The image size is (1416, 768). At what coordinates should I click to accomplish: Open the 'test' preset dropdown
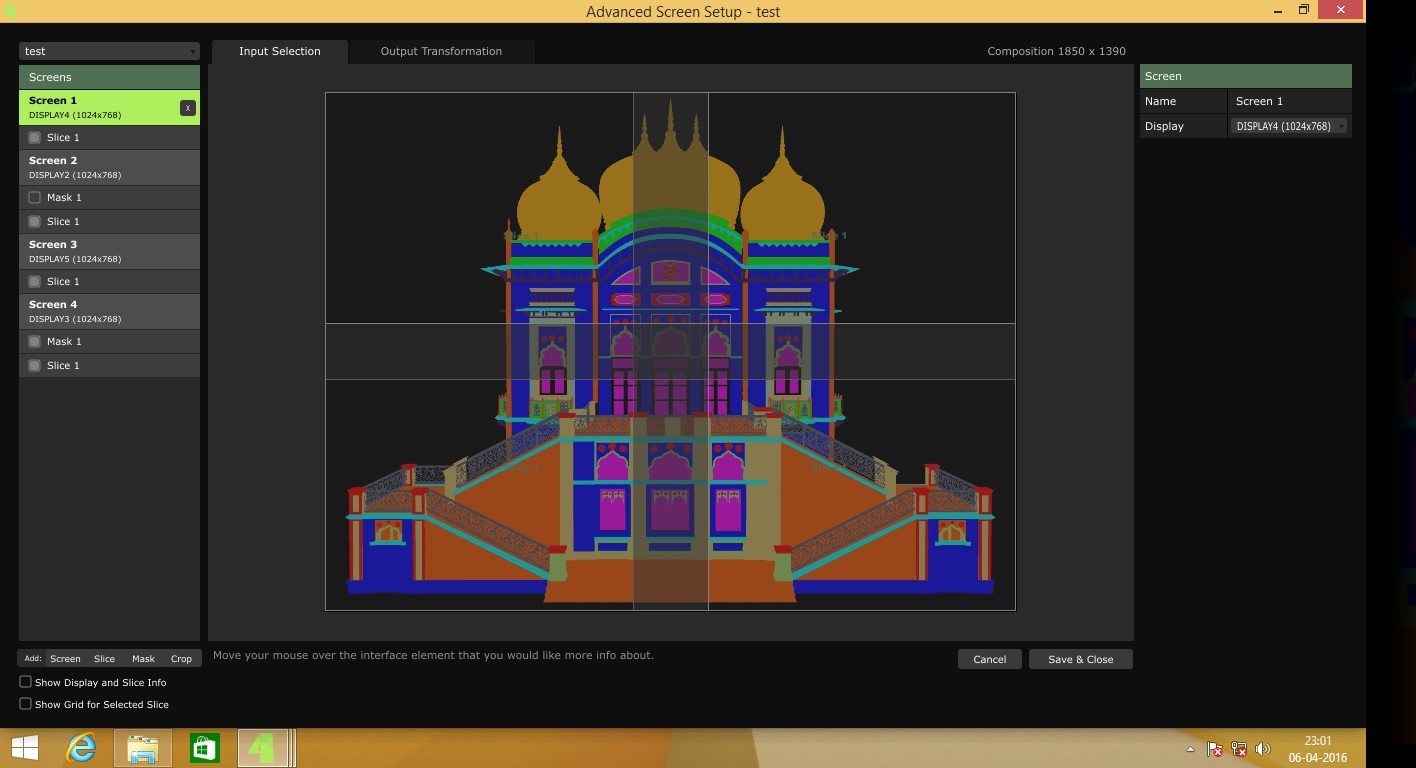coord(109,51)
